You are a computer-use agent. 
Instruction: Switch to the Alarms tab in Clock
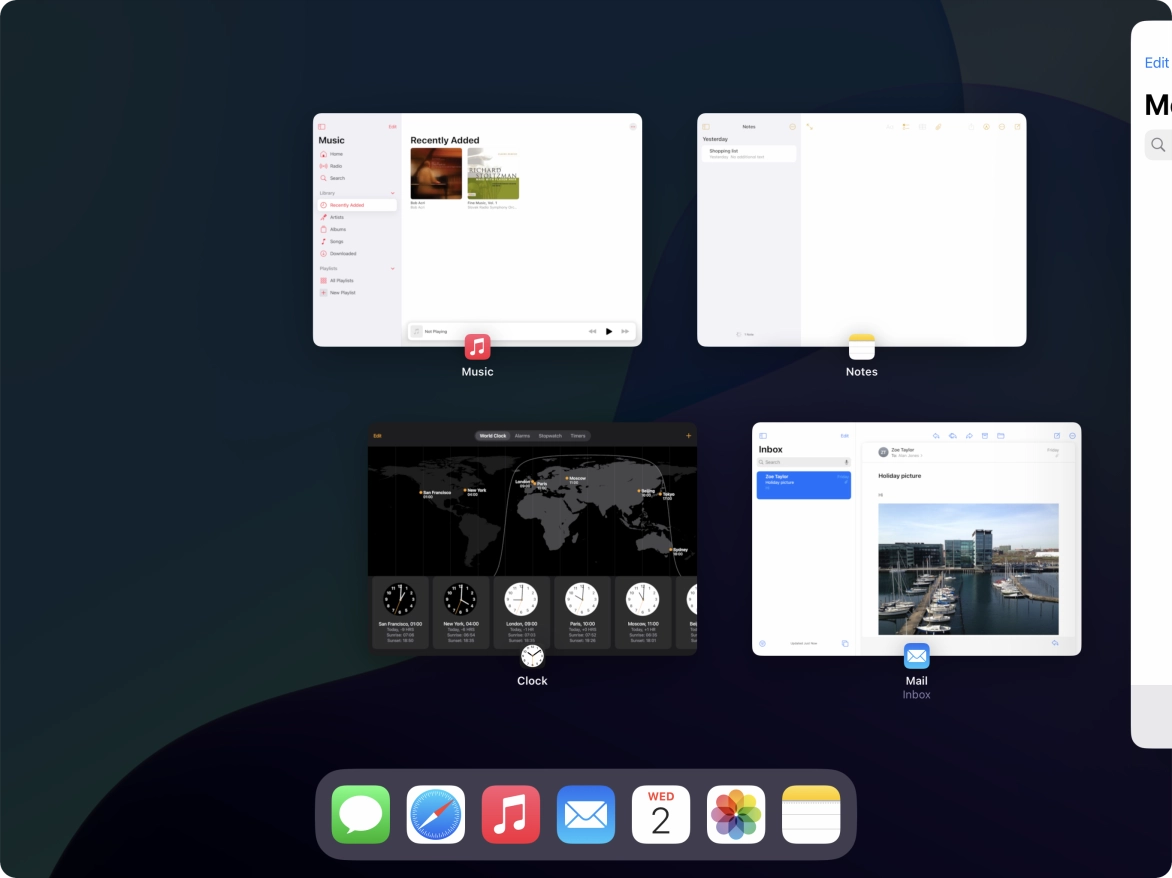coord(522,436)
